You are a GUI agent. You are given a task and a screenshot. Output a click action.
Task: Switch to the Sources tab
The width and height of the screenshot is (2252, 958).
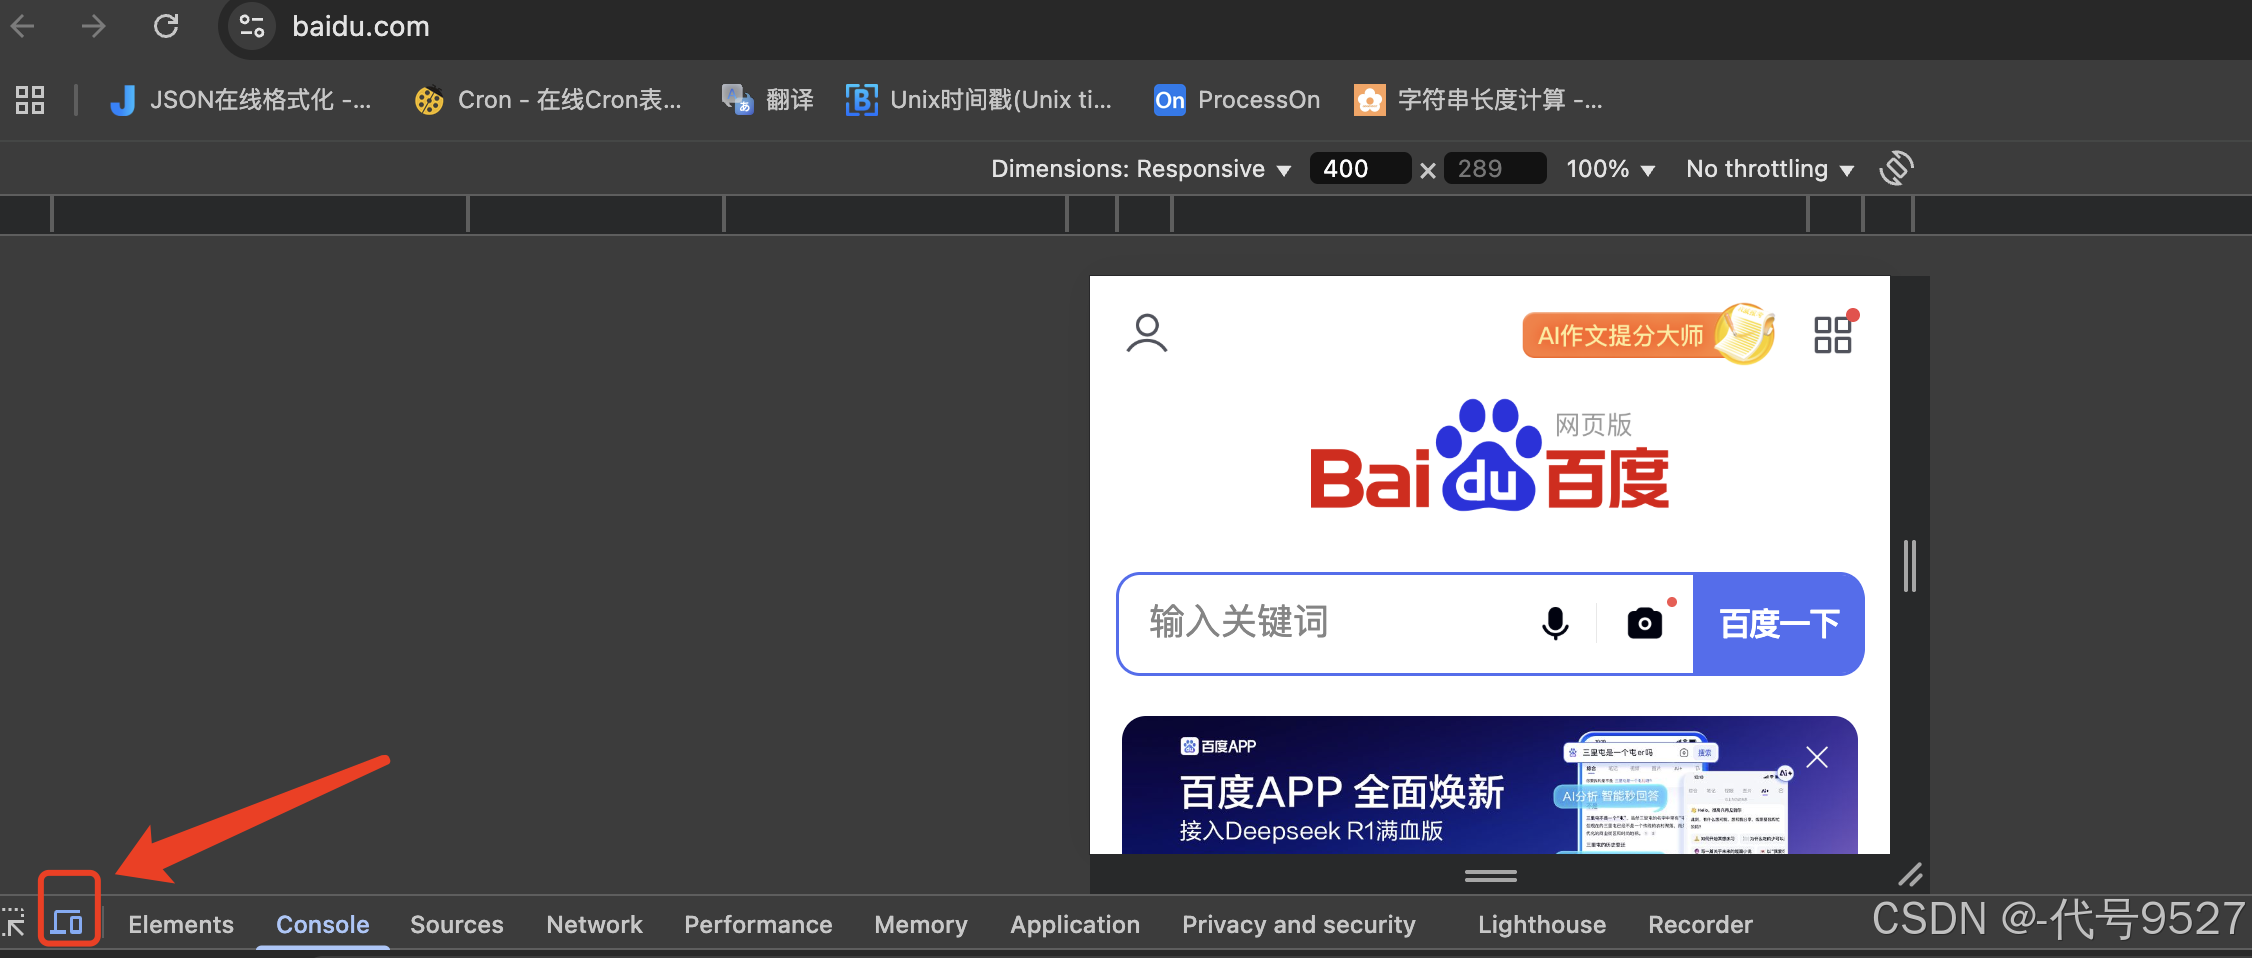tap(457, 925)
